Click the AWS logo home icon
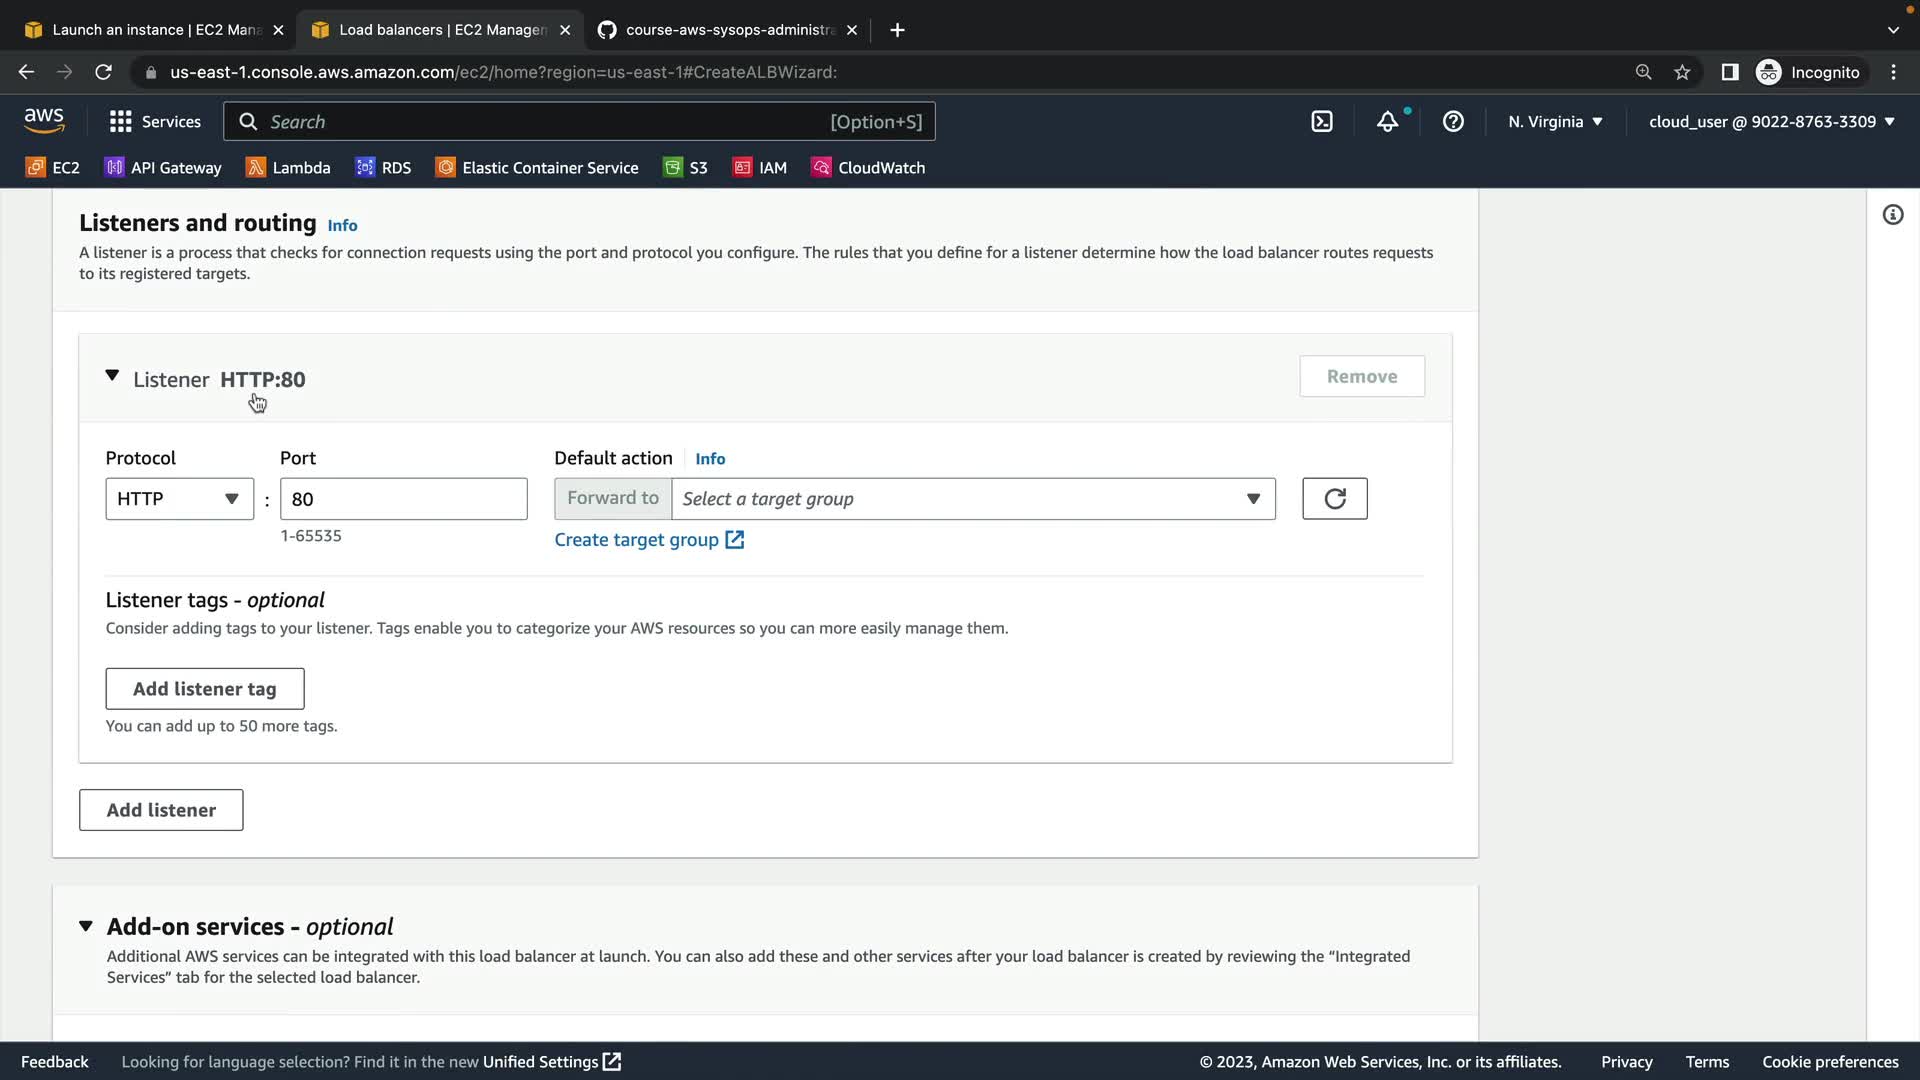Image resolution: width=1920 pixels, height=1080 pixels. point(44,121)
